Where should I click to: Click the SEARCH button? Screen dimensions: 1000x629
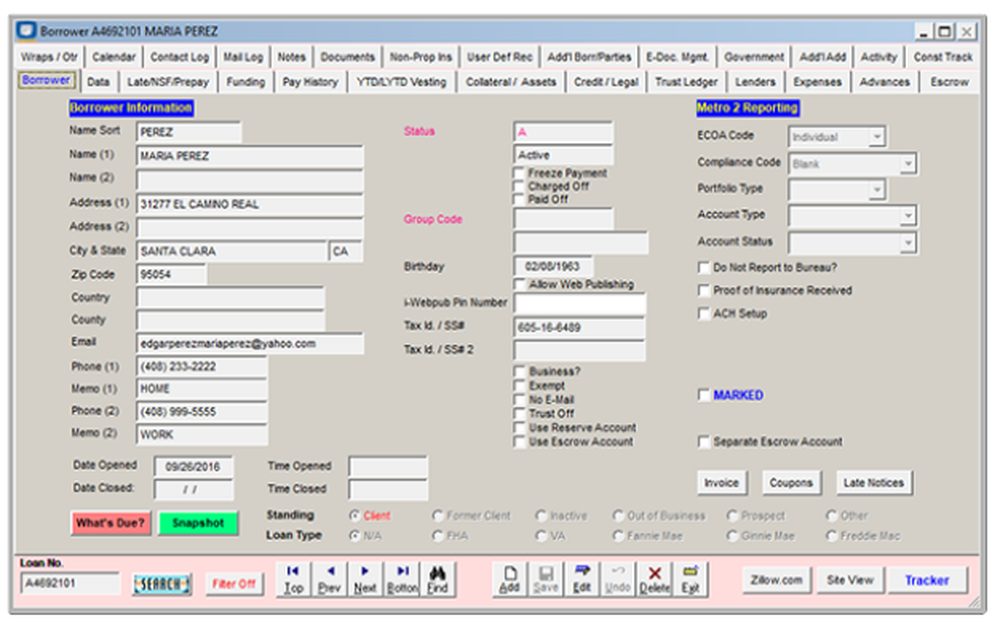click(x=162, y=584)
